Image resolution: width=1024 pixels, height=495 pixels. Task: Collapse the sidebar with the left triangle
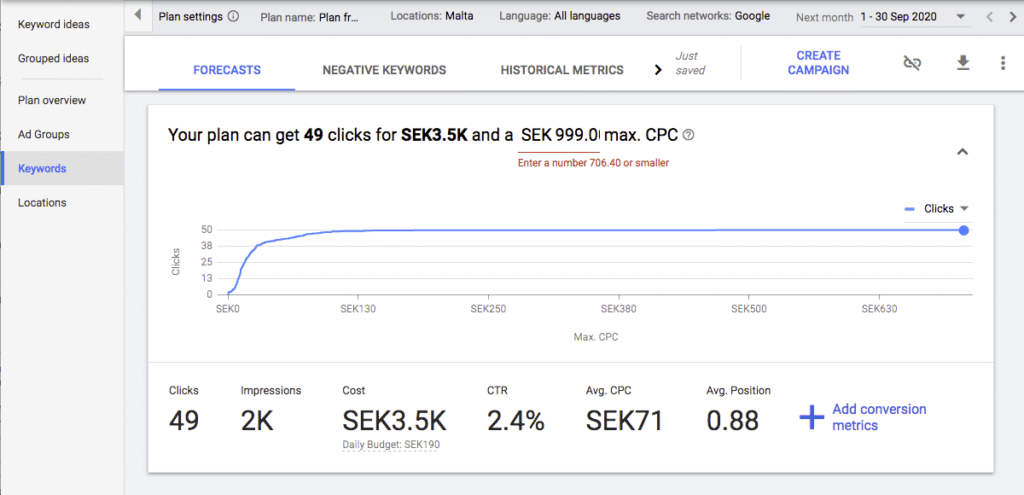pyautogui.click(x=137, y=16)
